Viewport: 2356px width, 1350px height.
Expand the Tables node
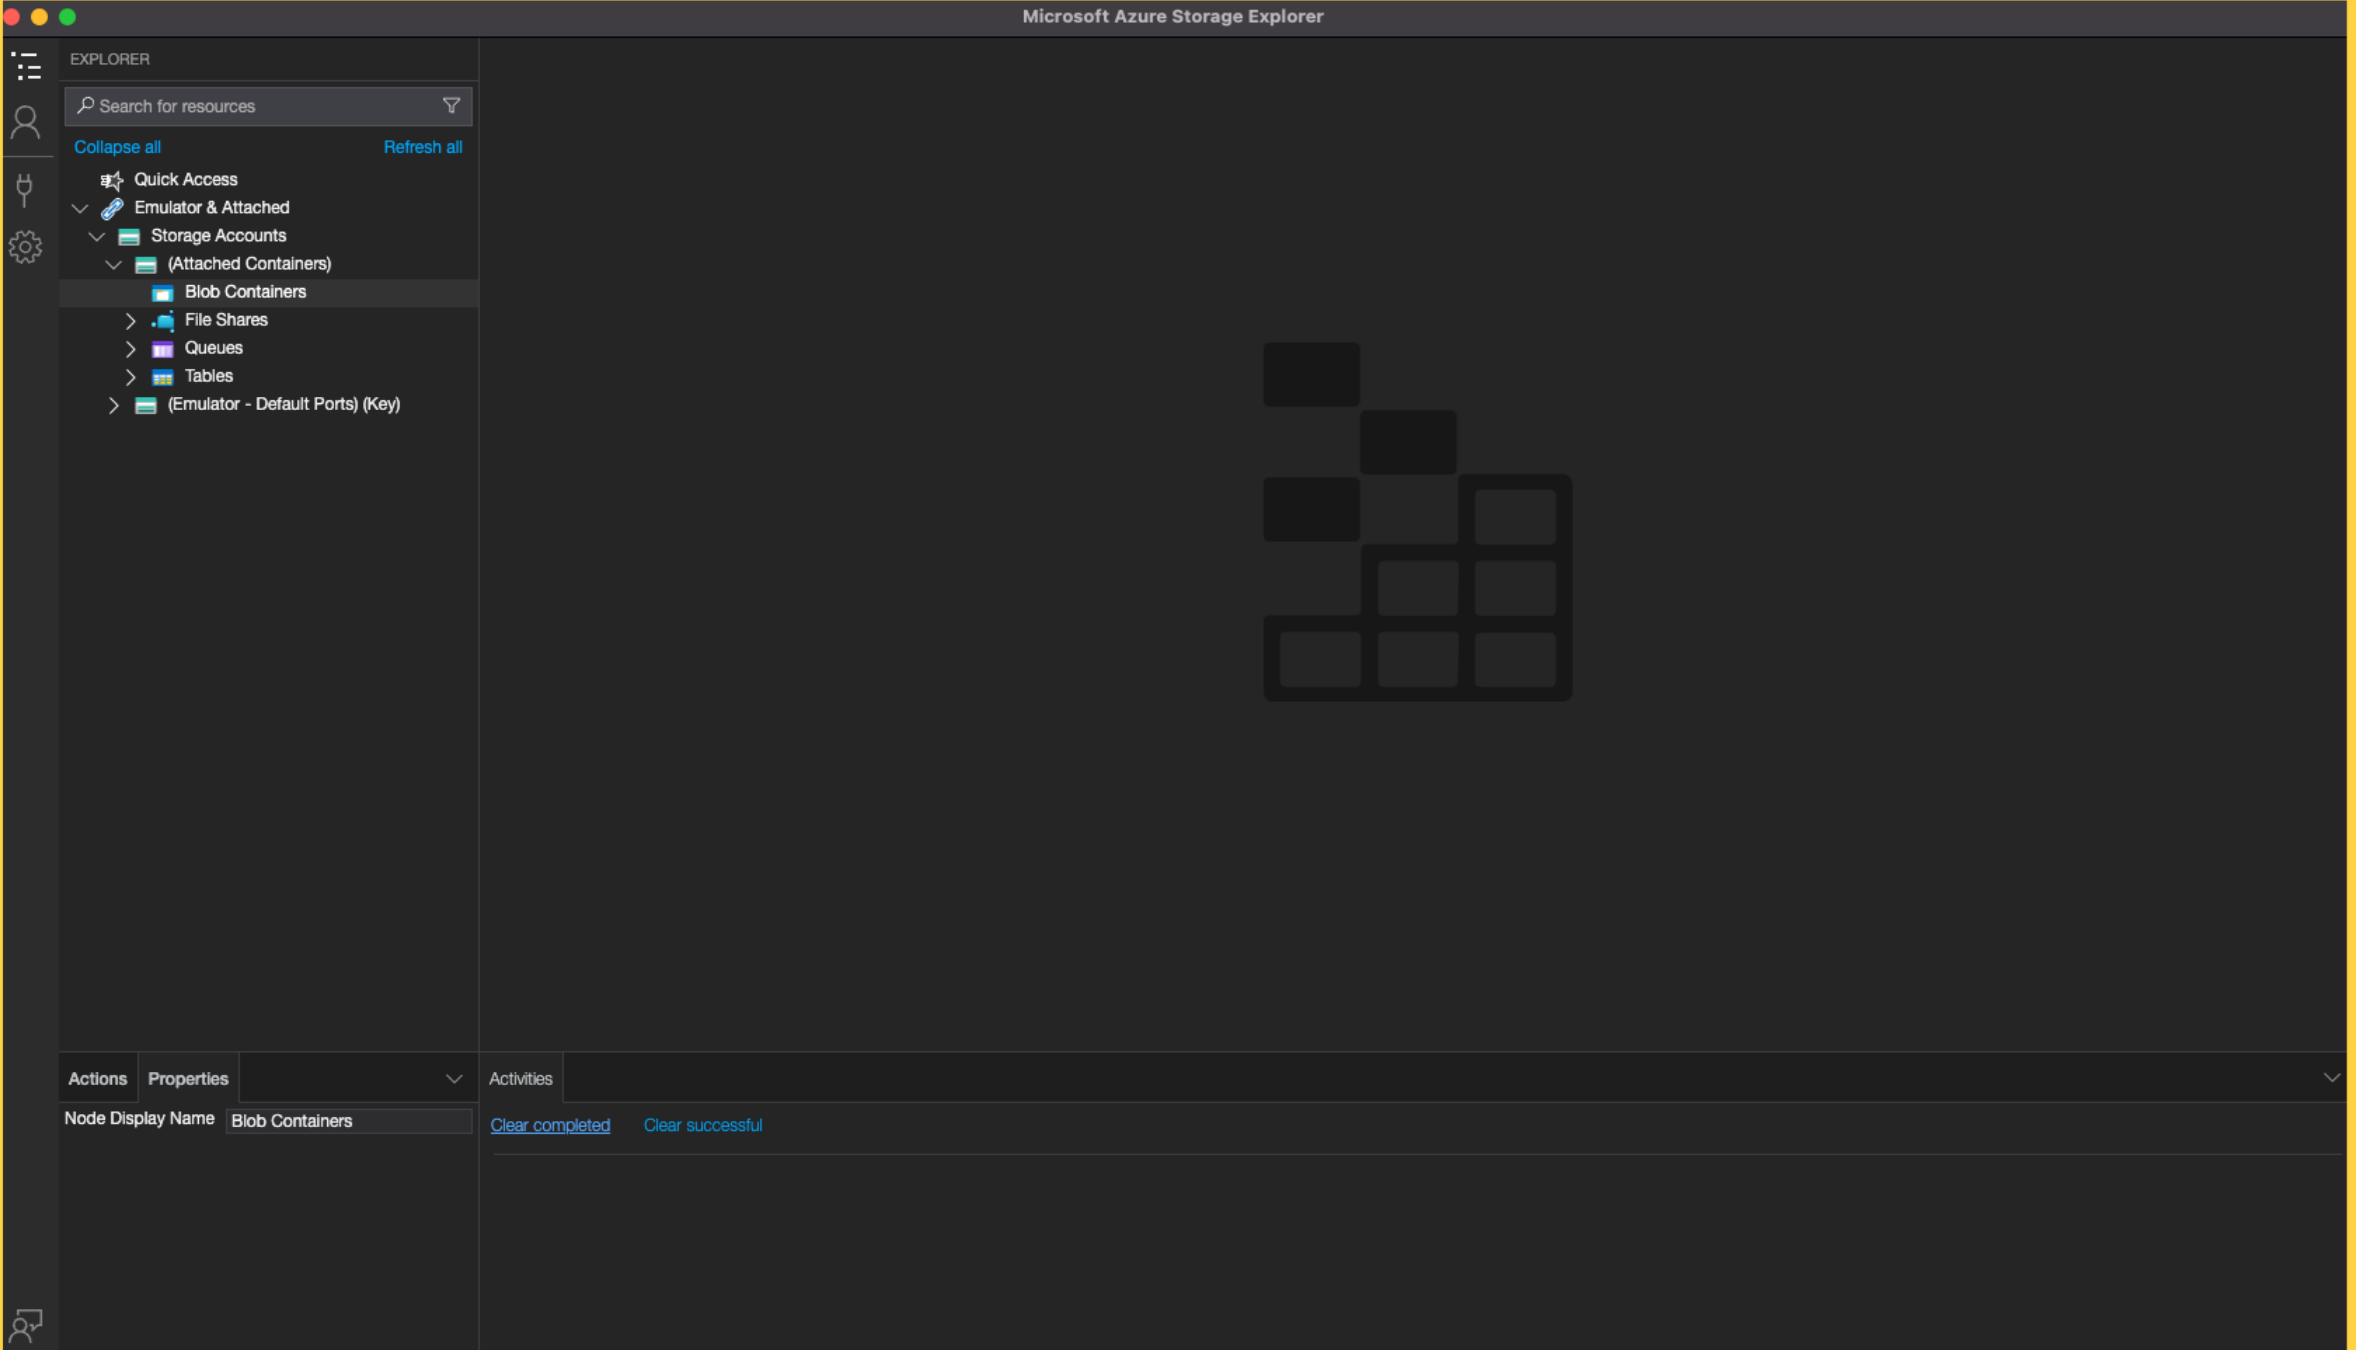(x=130, y=376)
